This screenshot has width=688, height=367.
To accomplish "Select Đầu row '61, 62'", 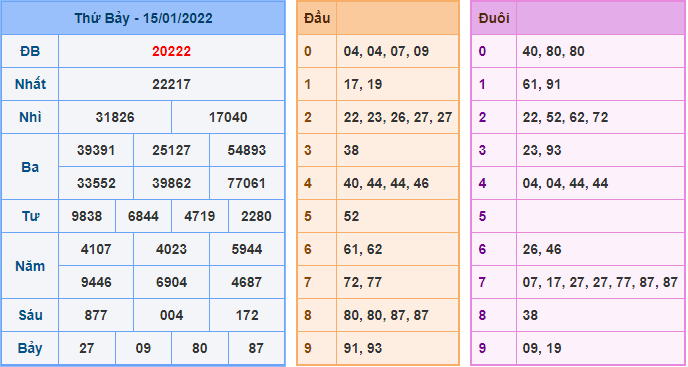I will pyautogui.click(x=363, y=249).
